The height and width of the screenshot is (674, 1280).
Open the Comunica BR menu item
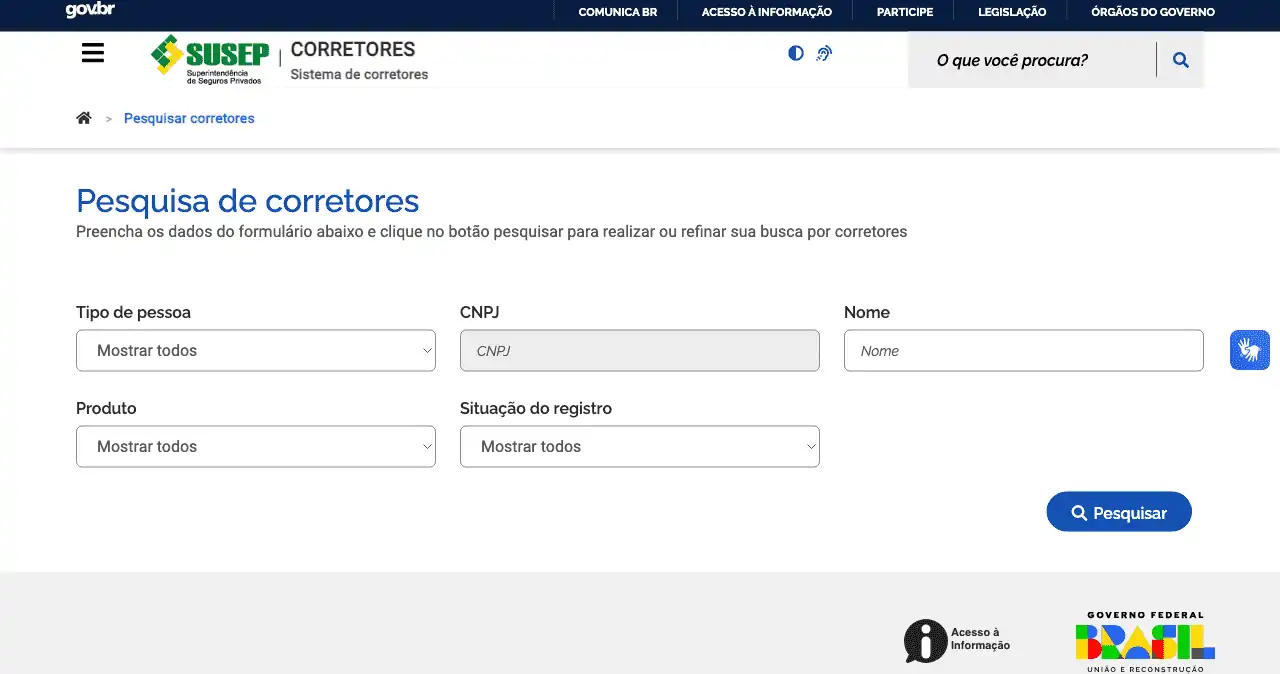point(617,12)
